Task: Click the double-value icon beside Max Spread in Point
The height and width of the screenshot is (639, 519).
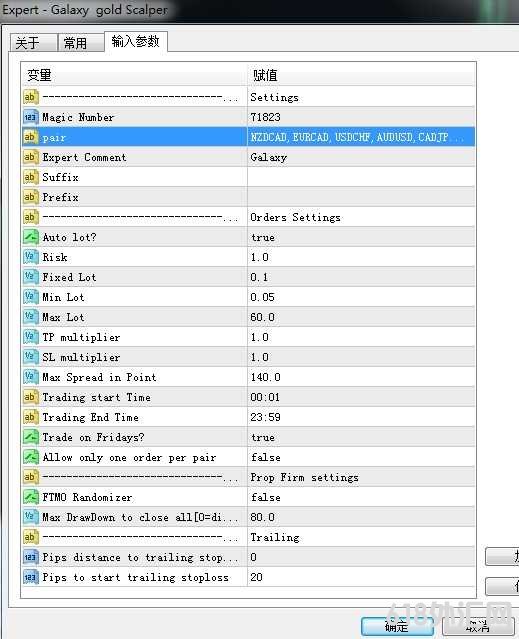Action: point(31,377)
